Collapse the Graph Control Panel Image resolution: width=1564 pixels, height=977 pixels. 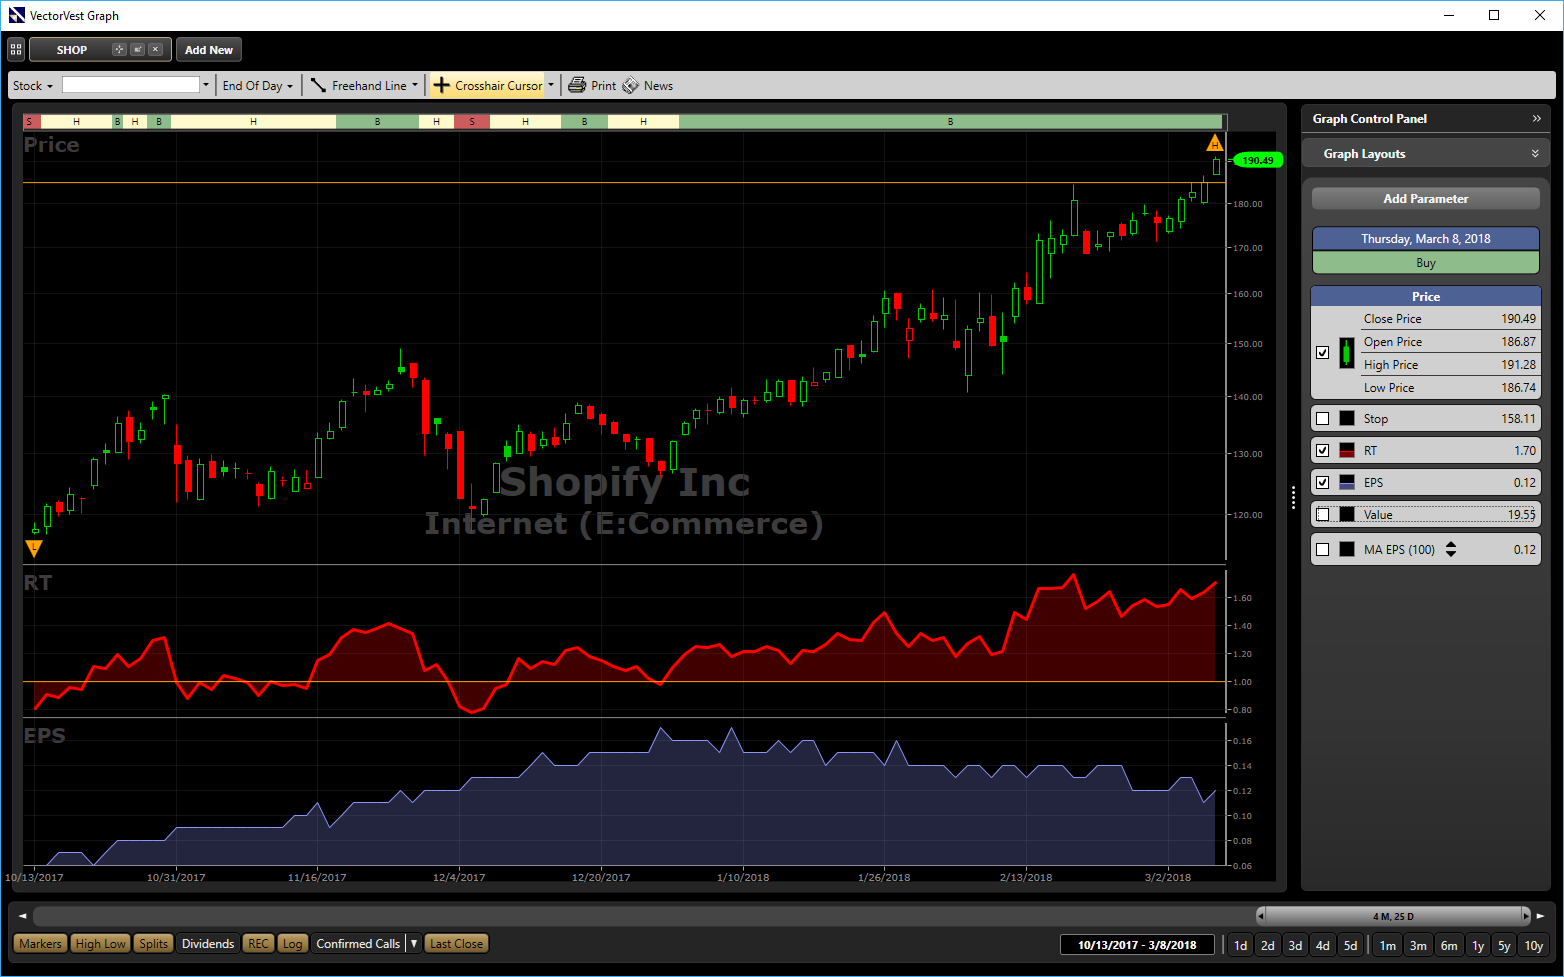tap(1537, 119)
